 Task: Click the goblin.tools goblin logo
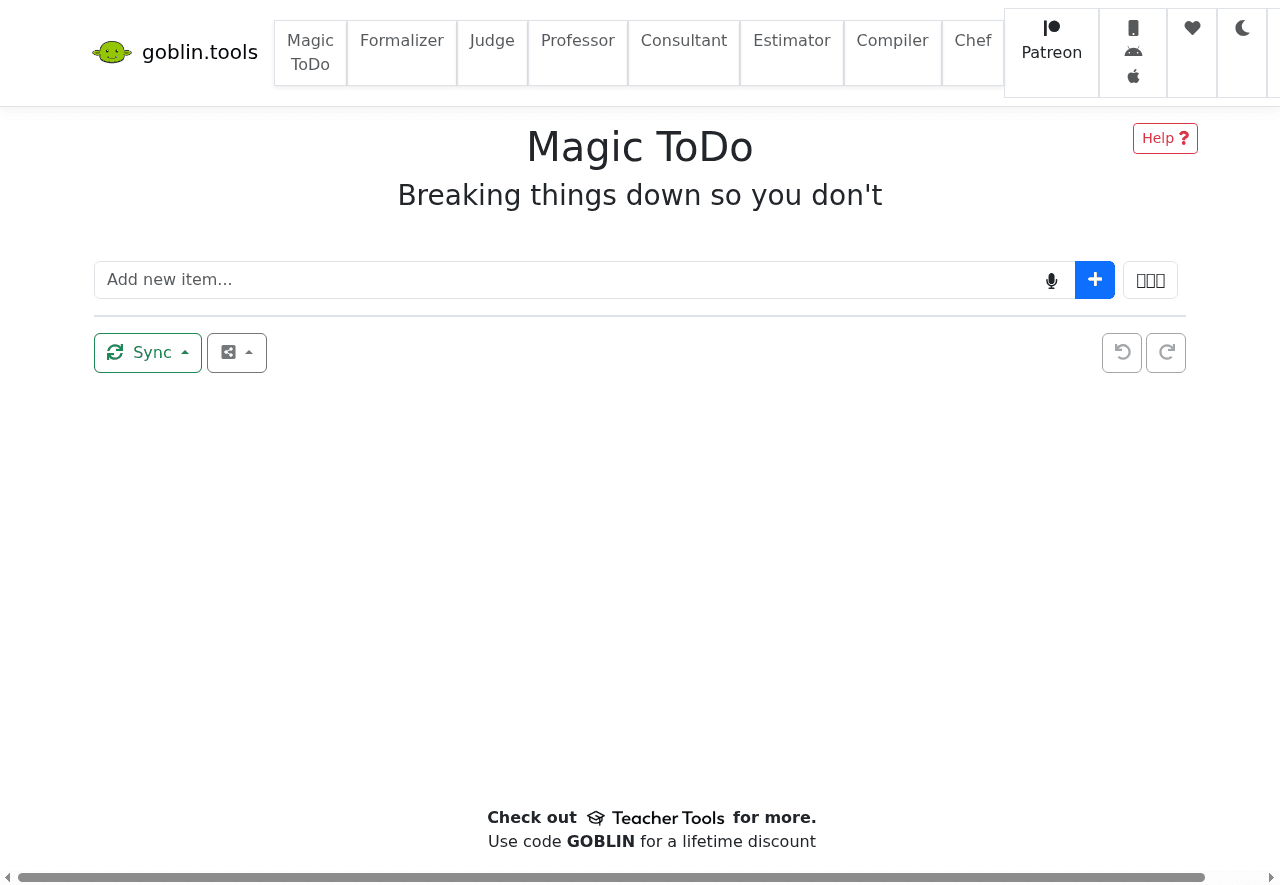[x=110, y=51]
